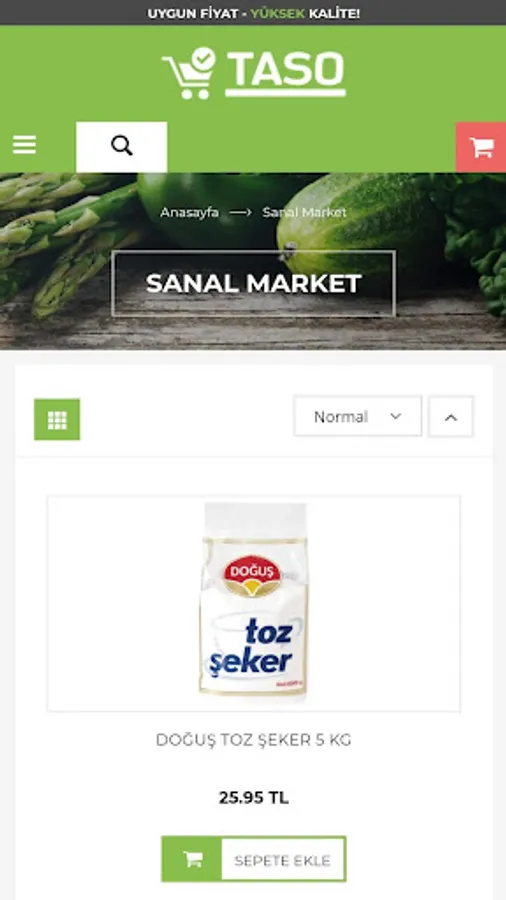The width and height of the screenshot is (506, 900).
Task: Switch to grid view layout
Action: click(x=57, y=420)
